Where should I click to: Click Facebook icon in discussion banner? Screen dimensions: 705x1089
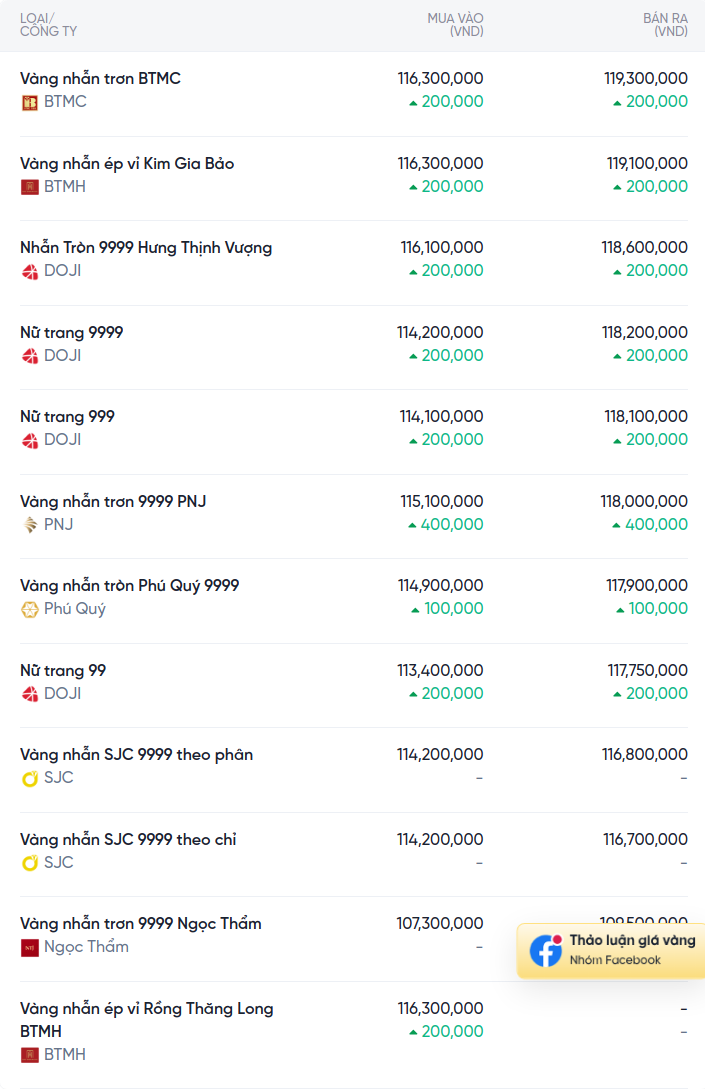[x=546, y=950]
